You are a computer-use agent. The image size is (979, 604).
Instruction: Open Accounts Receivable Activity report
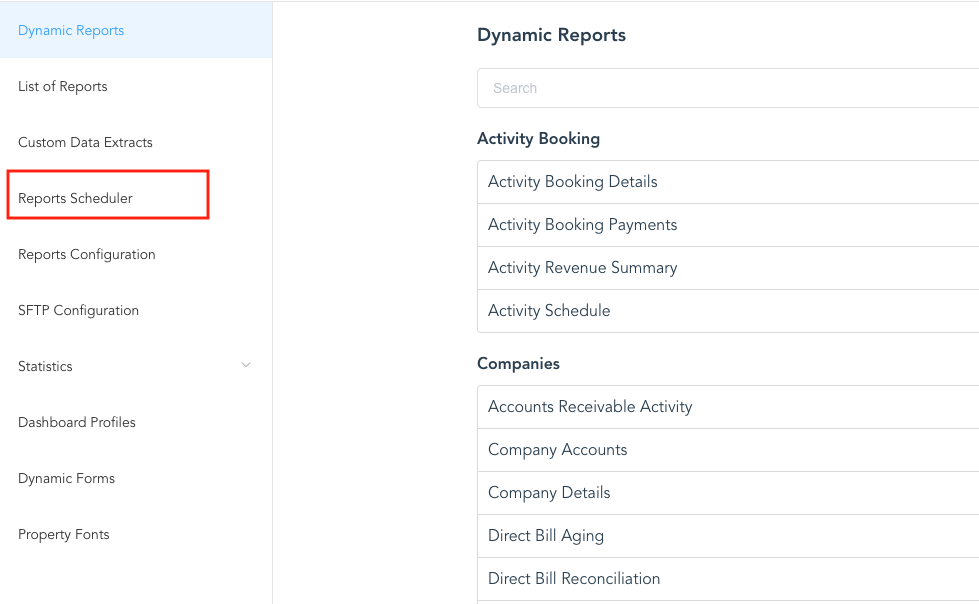[x=589, y=406]
